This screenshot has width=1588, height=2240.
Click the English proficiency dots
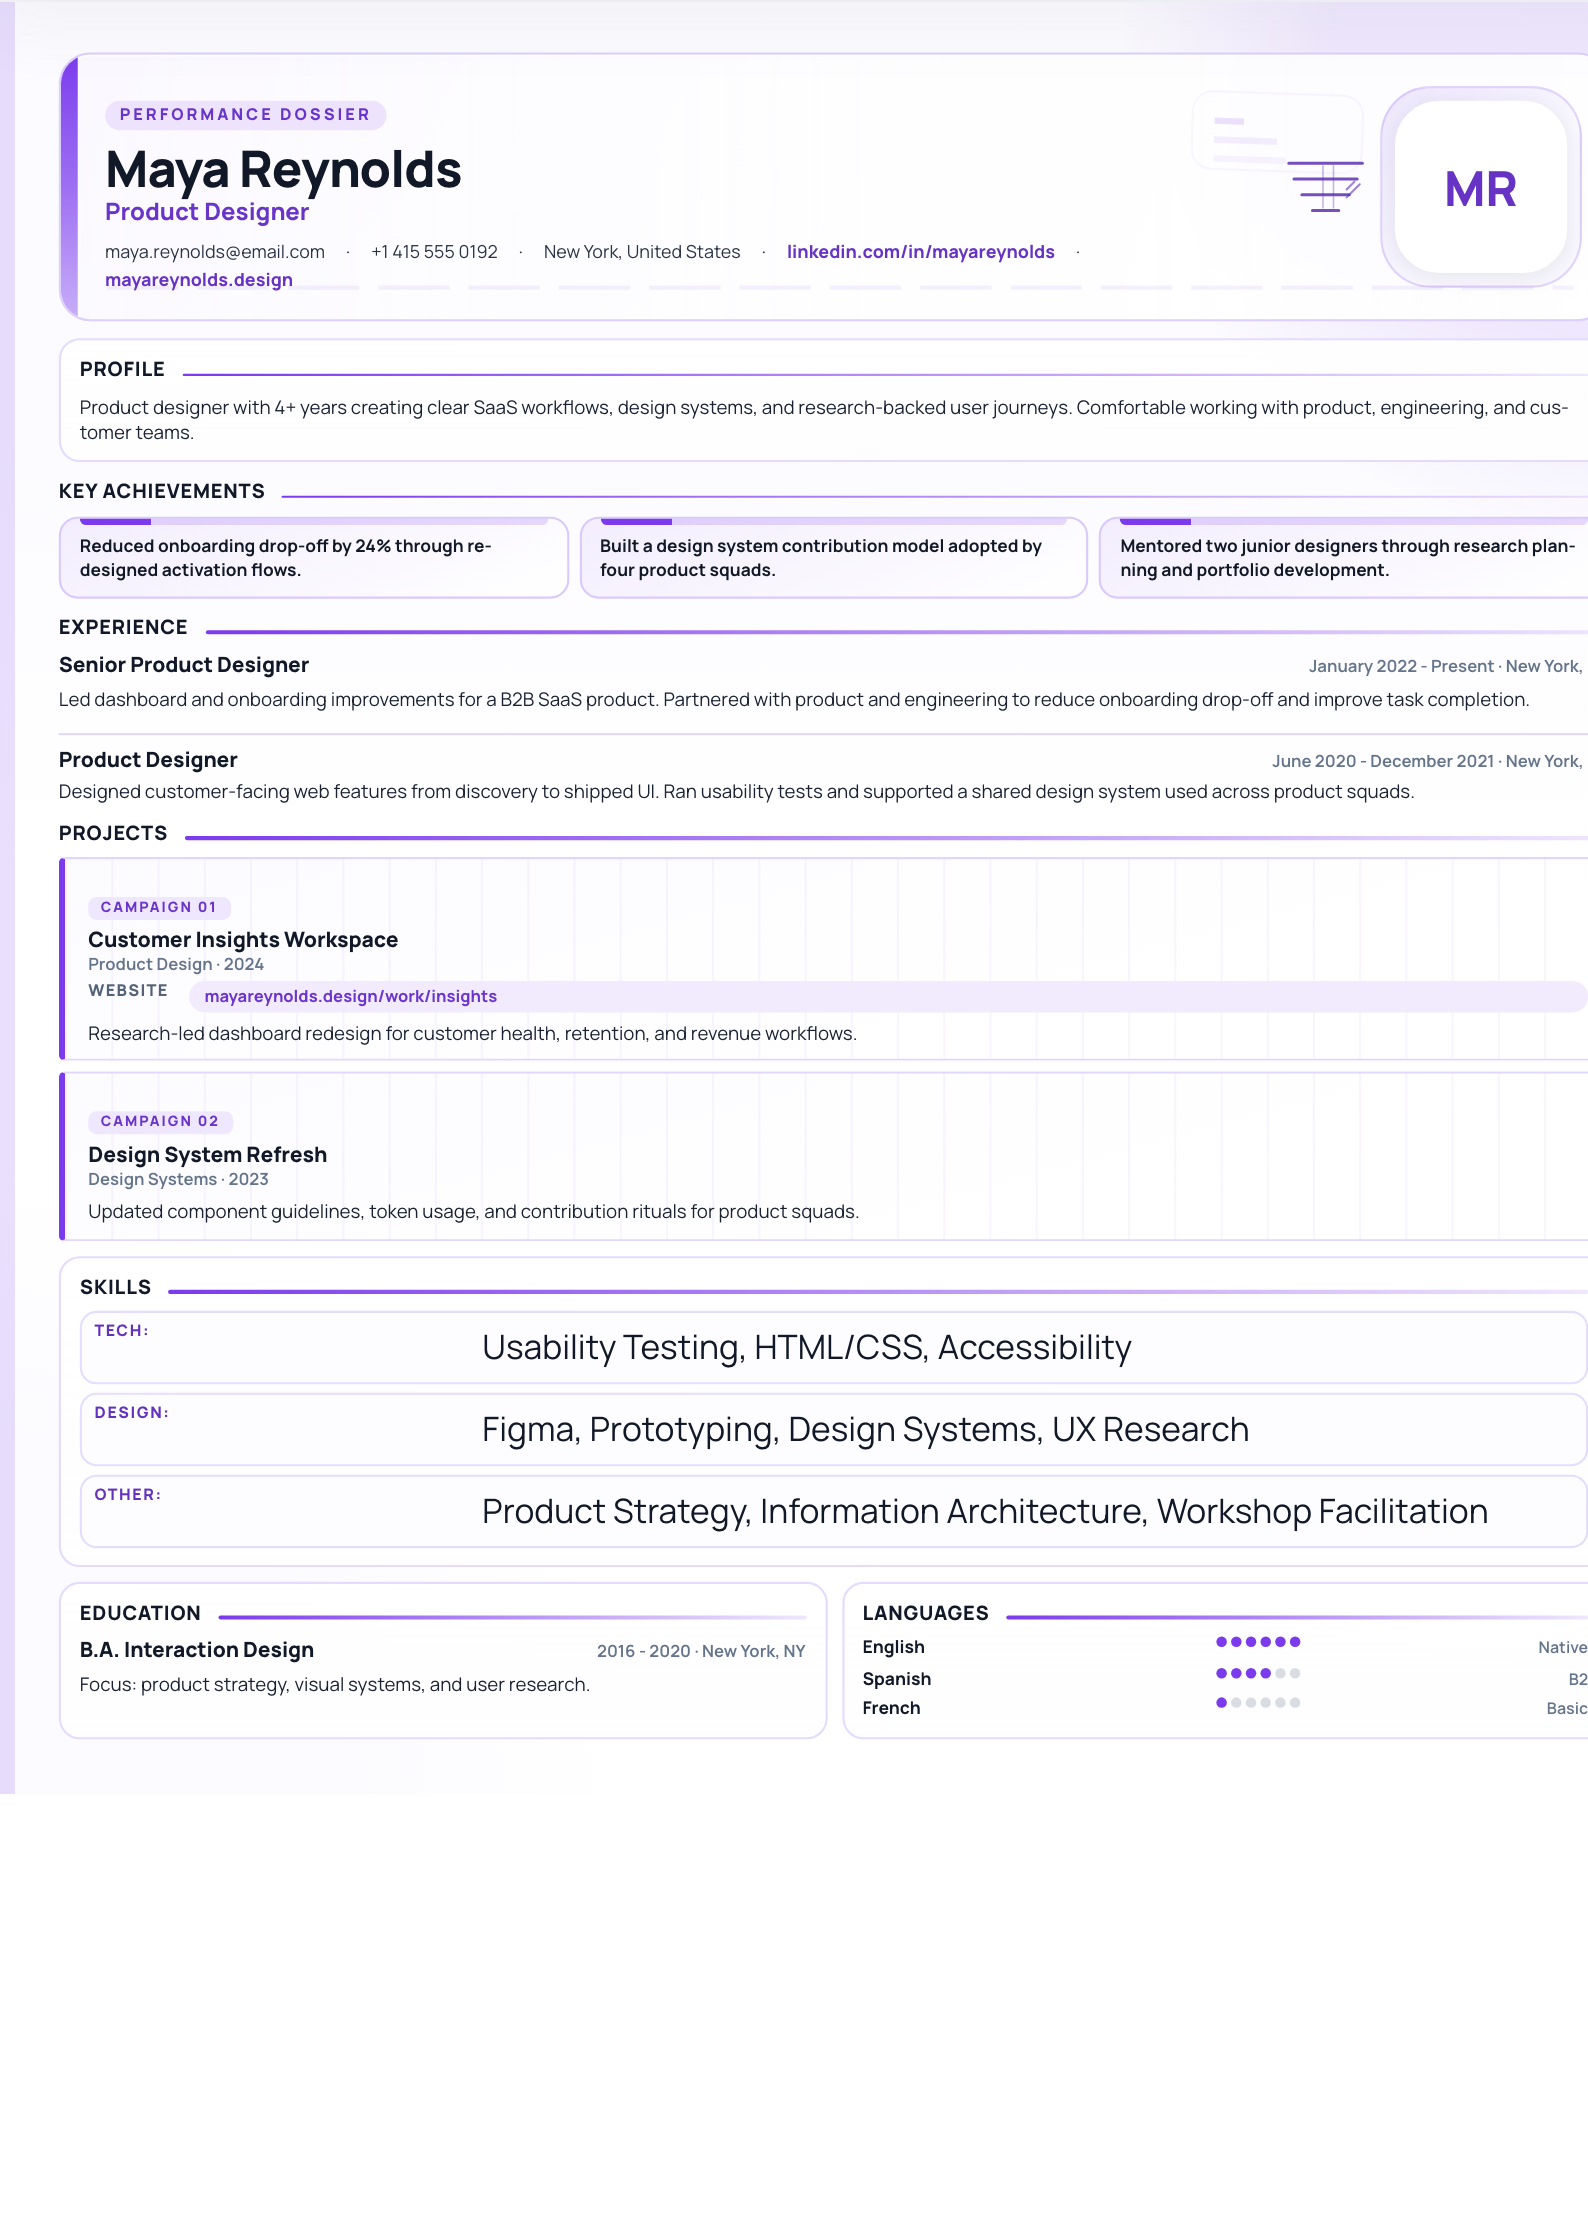pos(1258,1642)
